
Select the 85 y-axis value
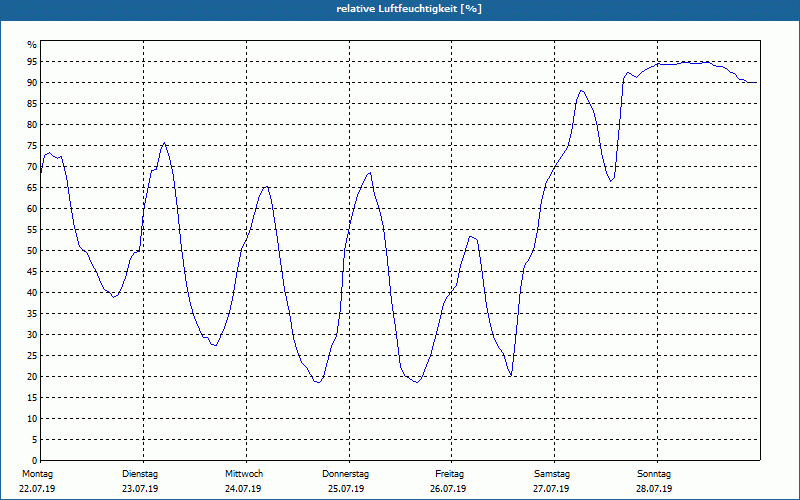(x=32, y=104)
